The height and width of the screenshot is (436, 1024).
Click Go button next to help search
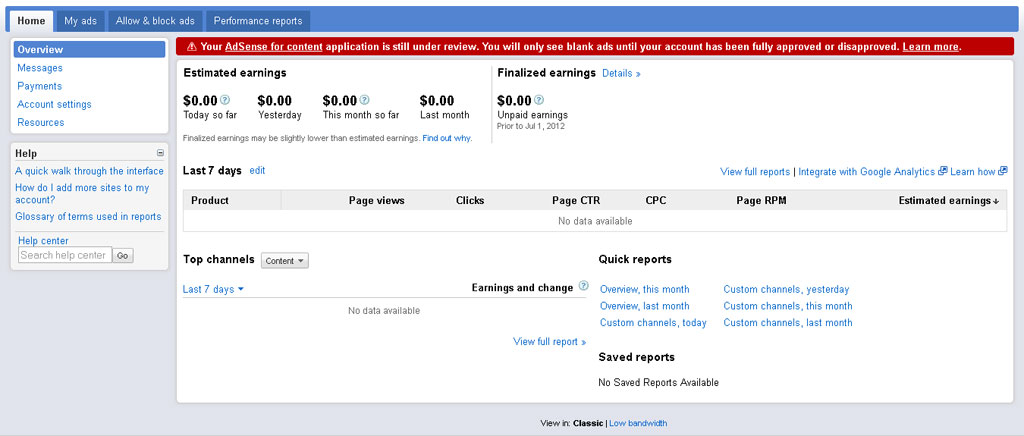pyautogui.click(x=123, y=256)
